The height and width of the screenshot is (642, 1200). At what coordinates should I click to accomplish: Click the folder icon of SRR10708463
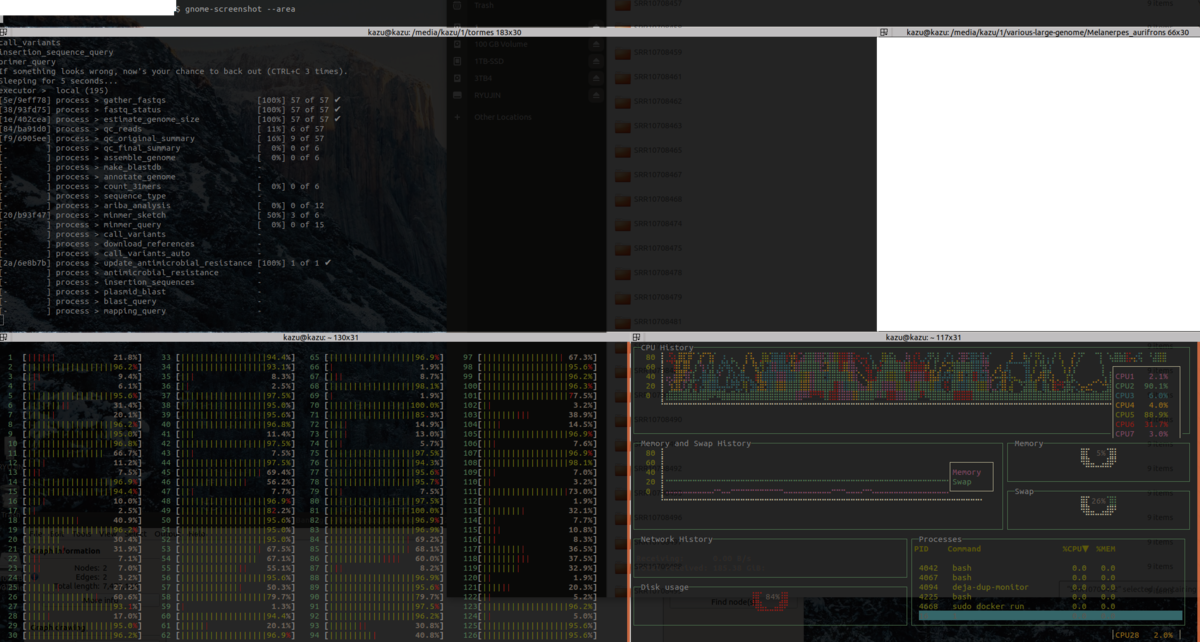pyautogui.click(x=622, y=126)
